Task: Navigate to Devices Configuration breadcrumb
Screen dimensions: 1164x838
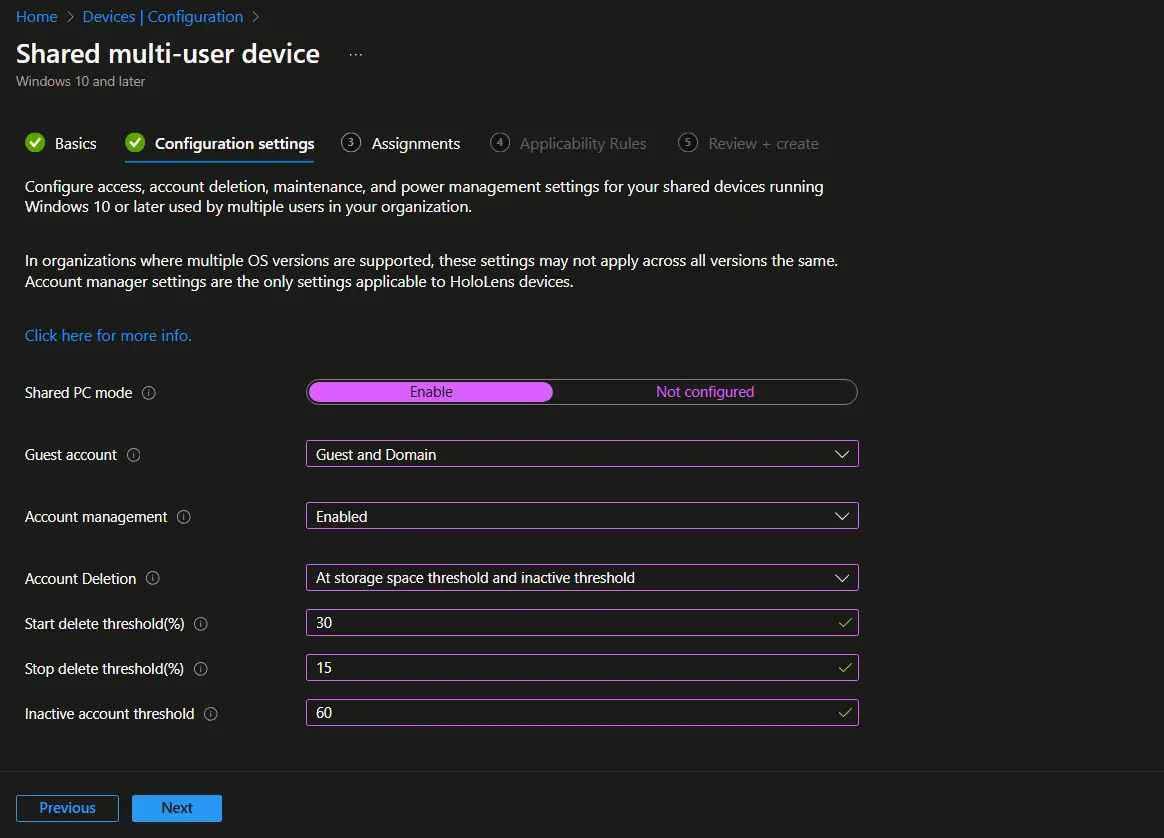Action: [x=162, y=16]
